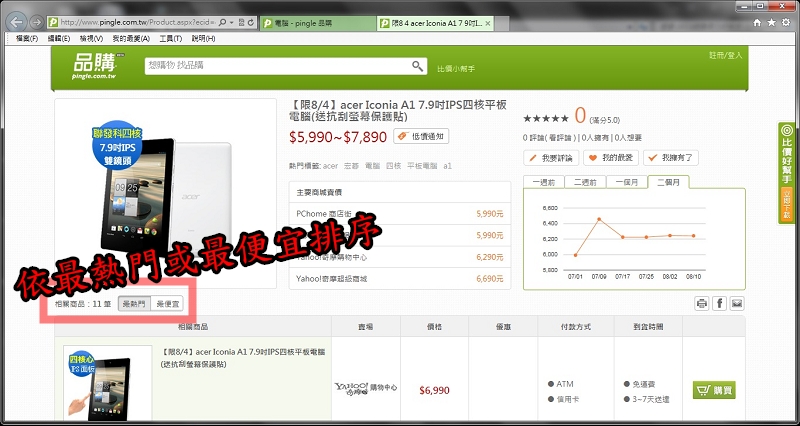The height and width of the screenshot is (426, 800).
Task: Click the product thumbnail in the related list
Action: pyautogui.click(x=108, y=383)
